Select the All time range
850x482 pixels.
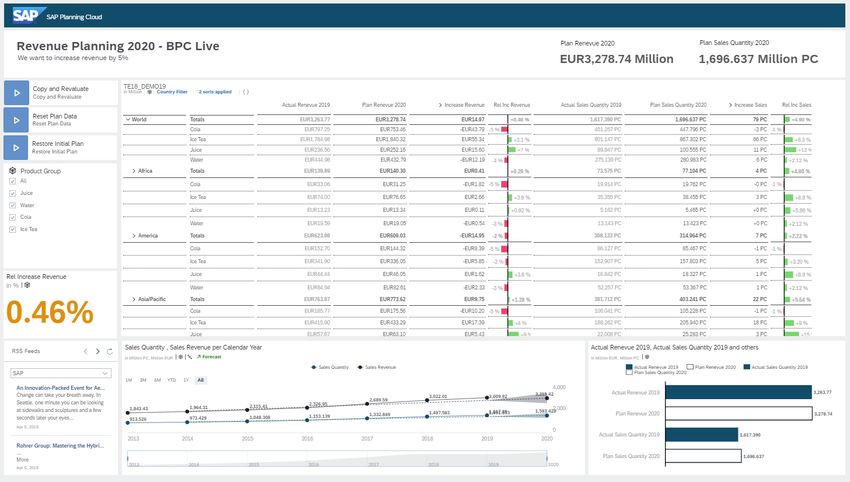(201, 380)
